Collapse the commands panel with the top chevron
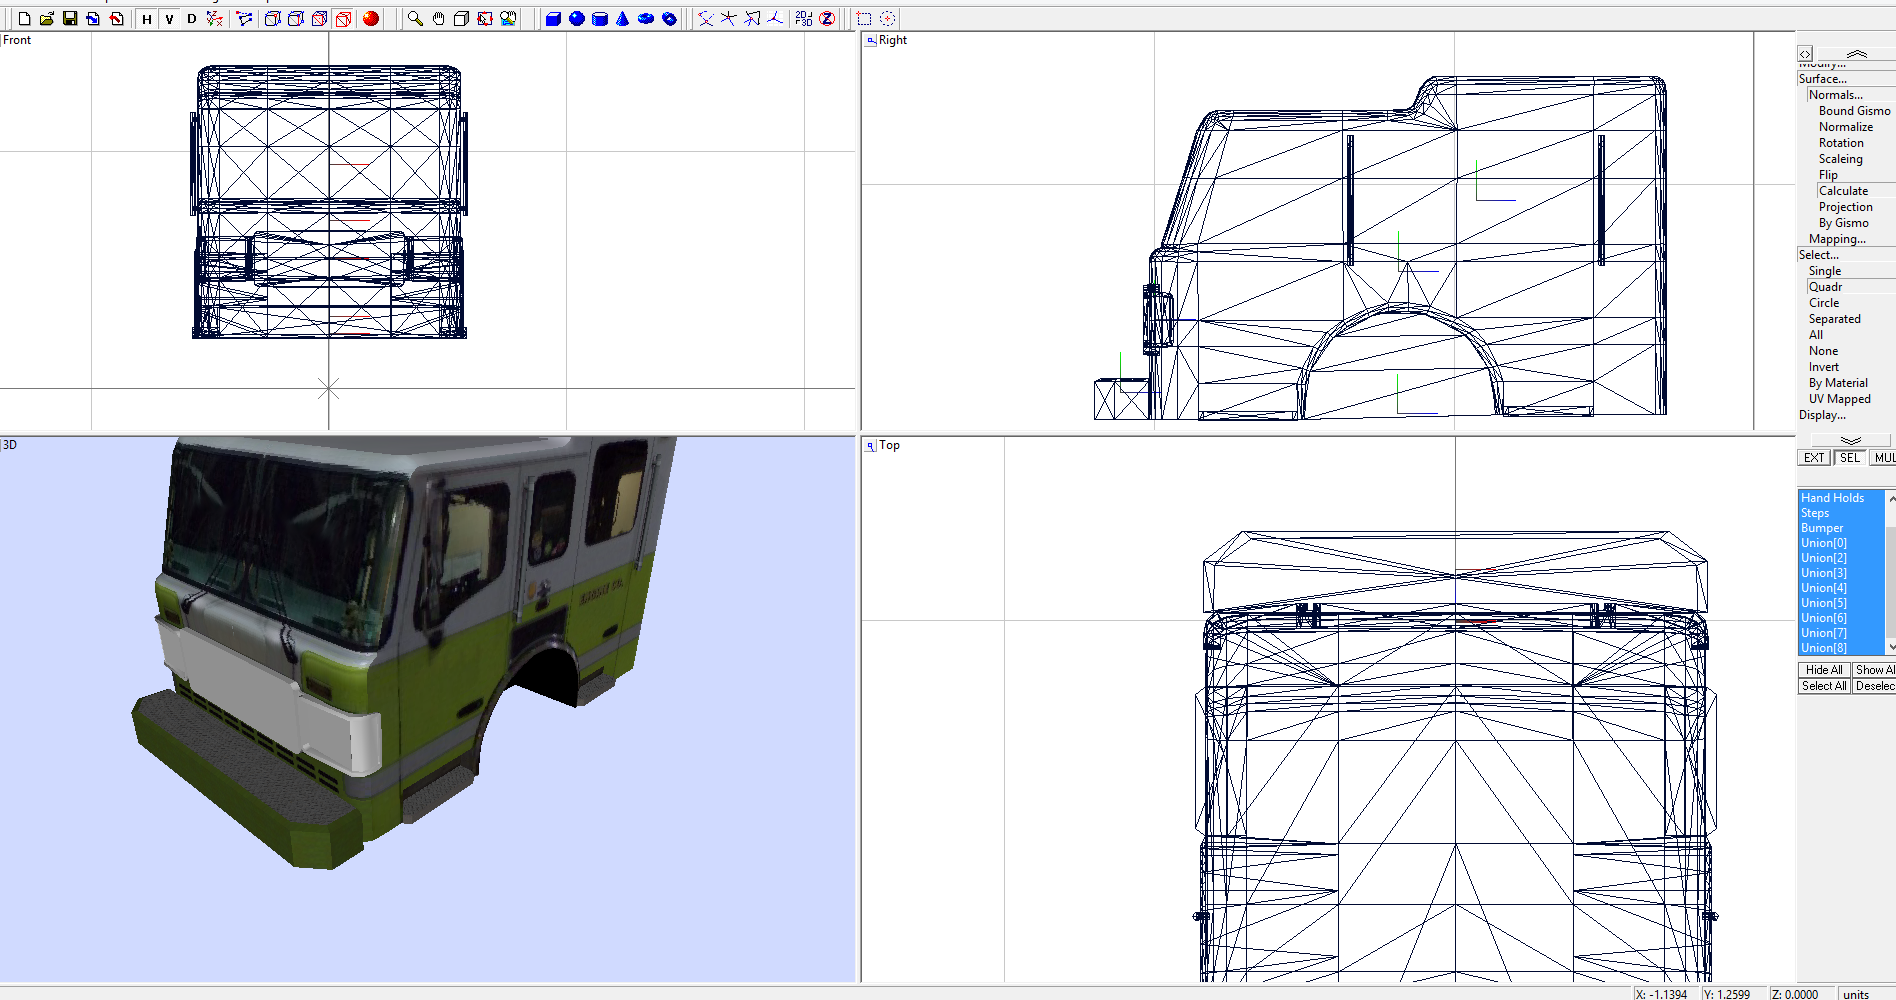Screen dimensions: 1896x1000 (1856, 54)
